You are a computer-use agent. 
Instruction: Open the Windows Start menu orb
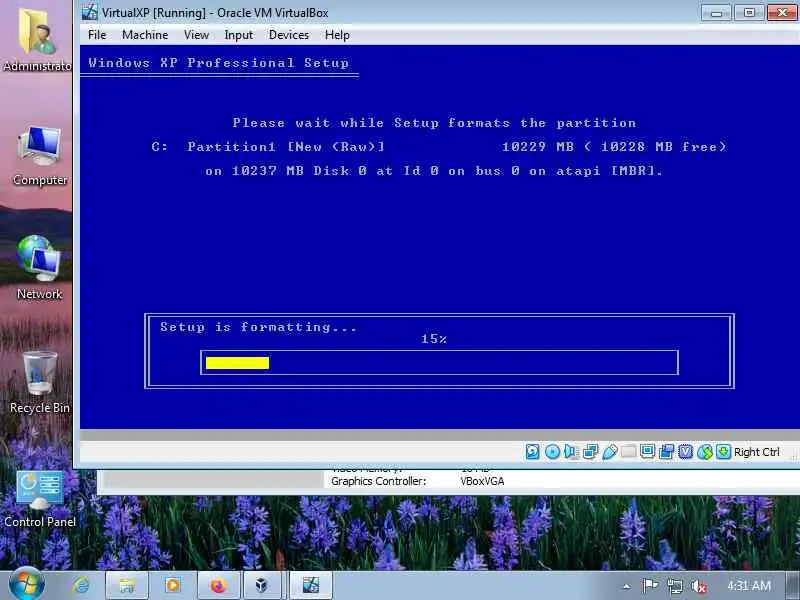(27, 585)
